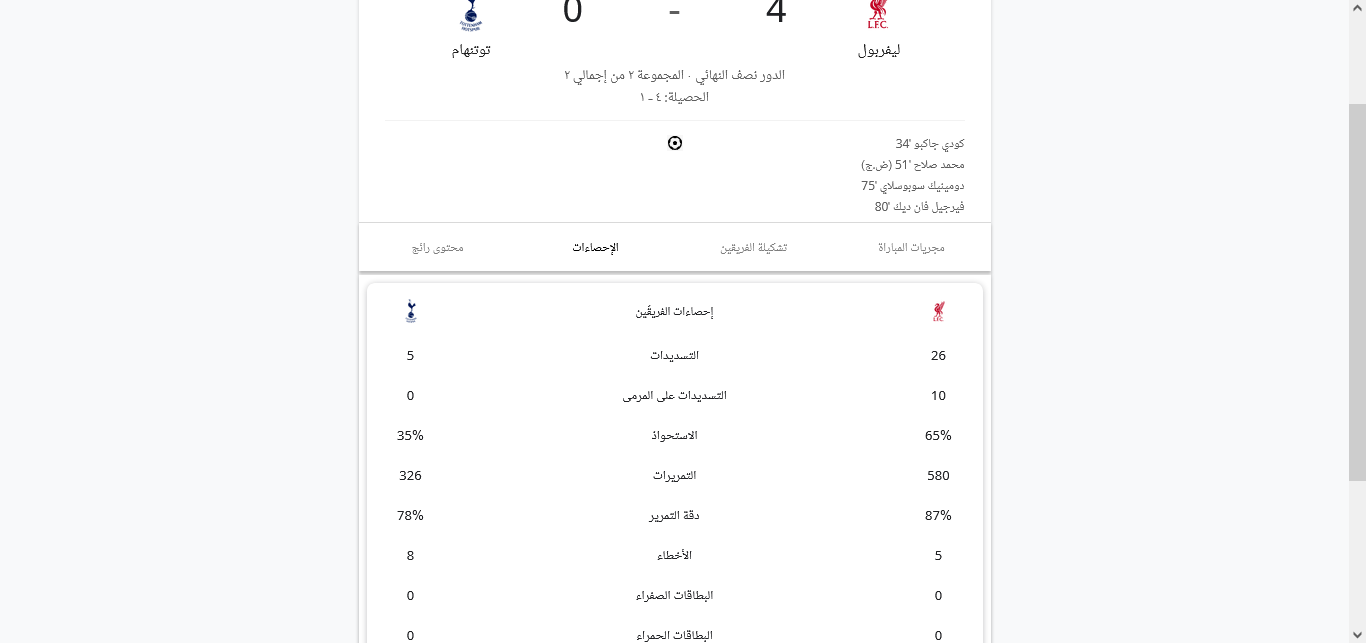The height and width of the screenshot is (643, 1366).
Task: Select the Liverpool logo in the stats header
Action: (938, 311)
